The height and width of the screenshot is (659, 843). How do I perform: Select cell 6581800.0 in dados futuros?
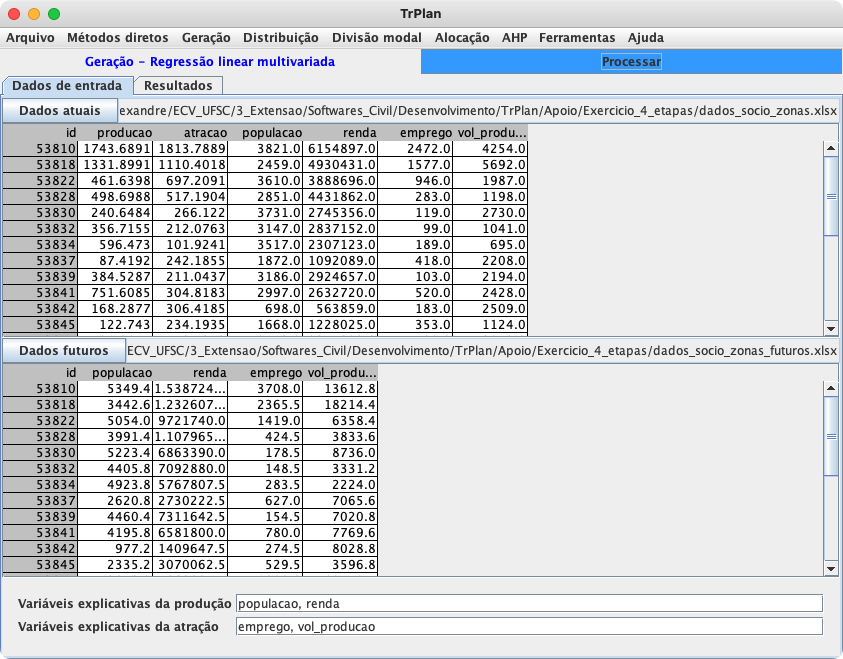[190, 533]
